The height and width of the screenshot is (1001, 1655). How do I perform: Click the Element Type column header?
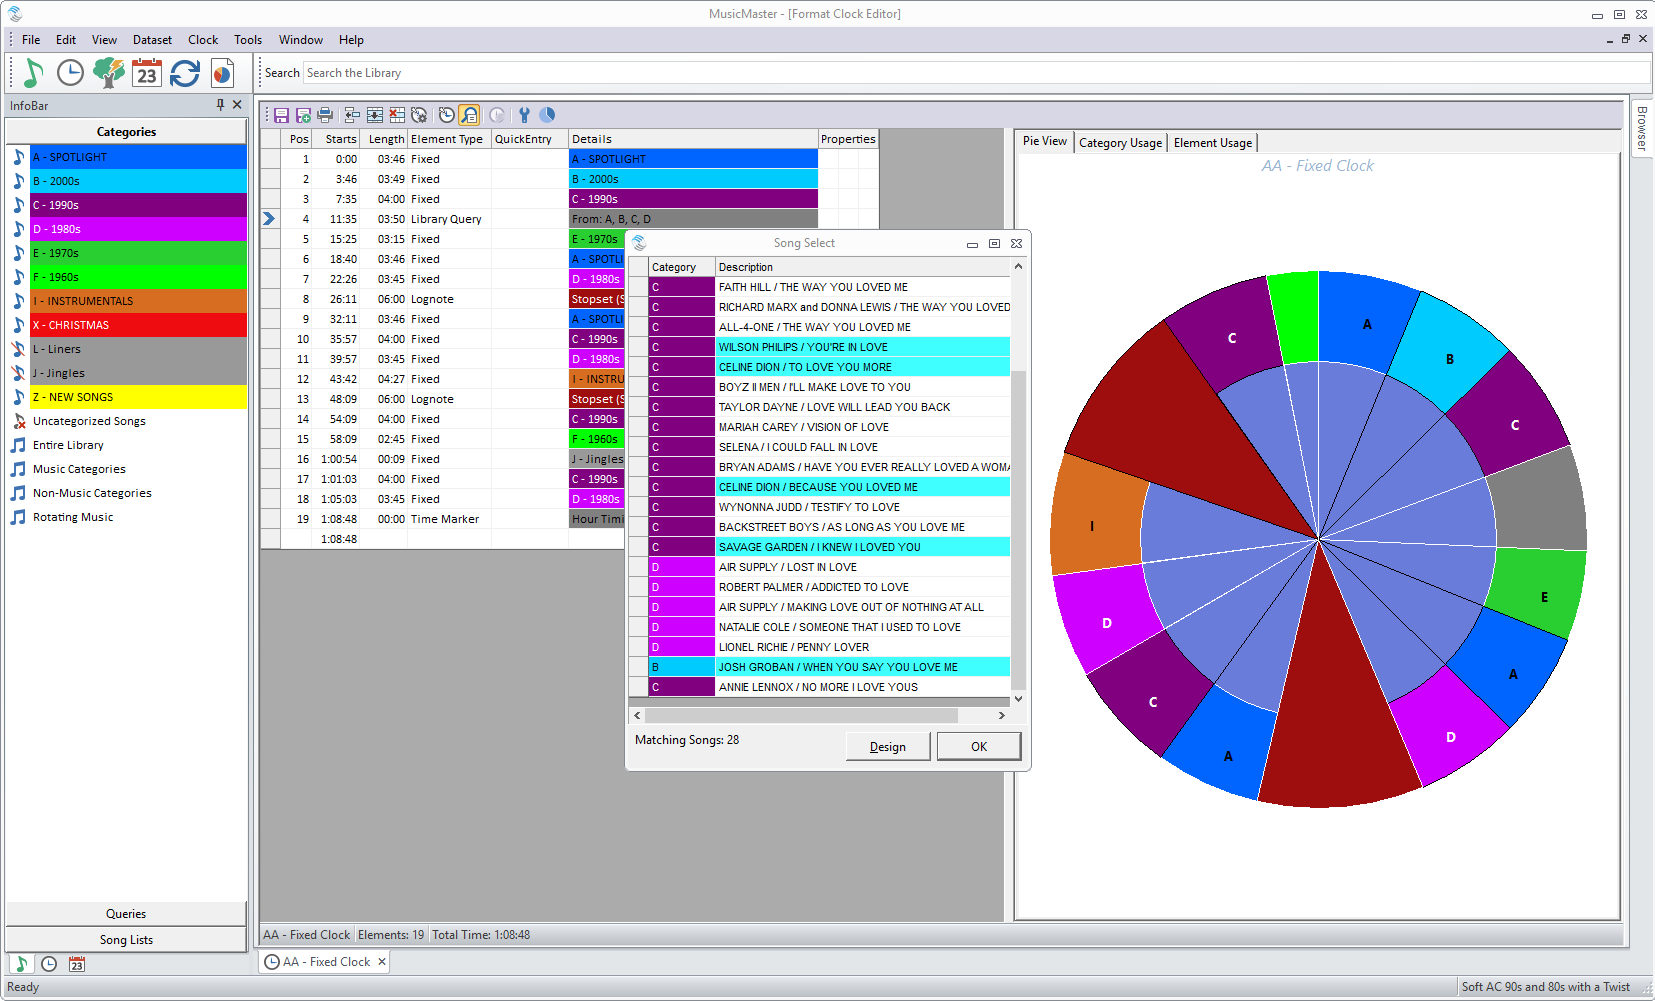[449, 139]
